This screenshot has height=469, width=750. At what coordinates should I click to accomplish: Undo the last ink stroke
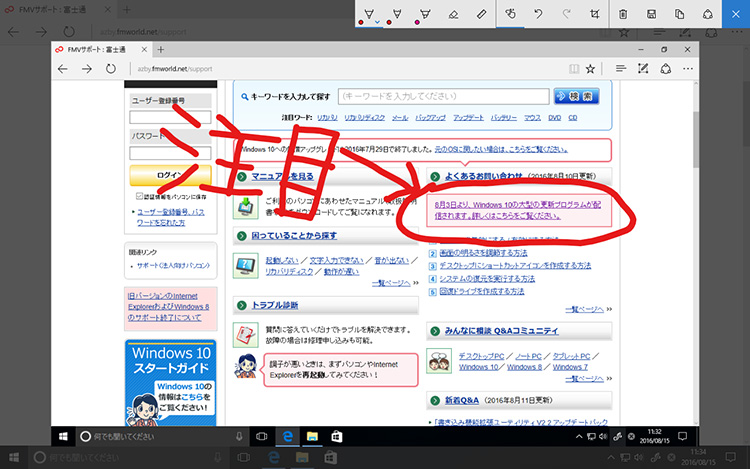pyautogui.click(x=538, y=14)
